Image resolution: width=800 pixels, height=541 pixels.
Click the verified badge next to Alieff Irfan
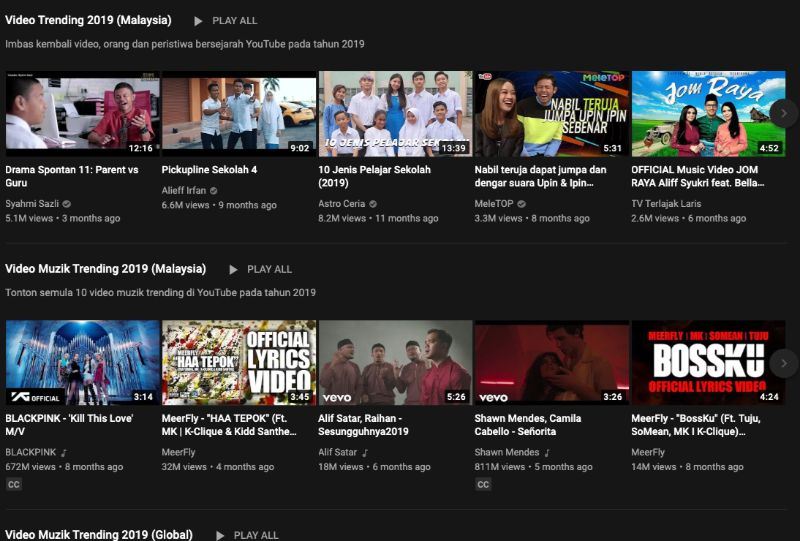[x=213, y=190]
